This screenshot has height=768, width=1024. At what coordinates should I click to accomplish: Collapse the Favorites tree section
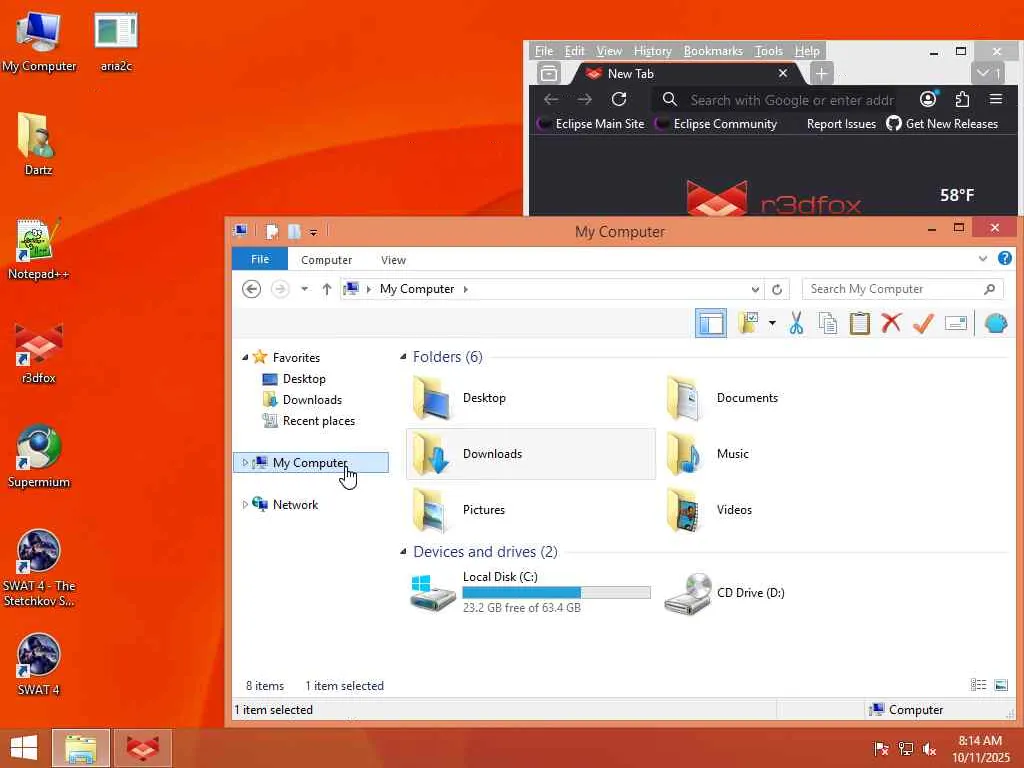(245, 357)
